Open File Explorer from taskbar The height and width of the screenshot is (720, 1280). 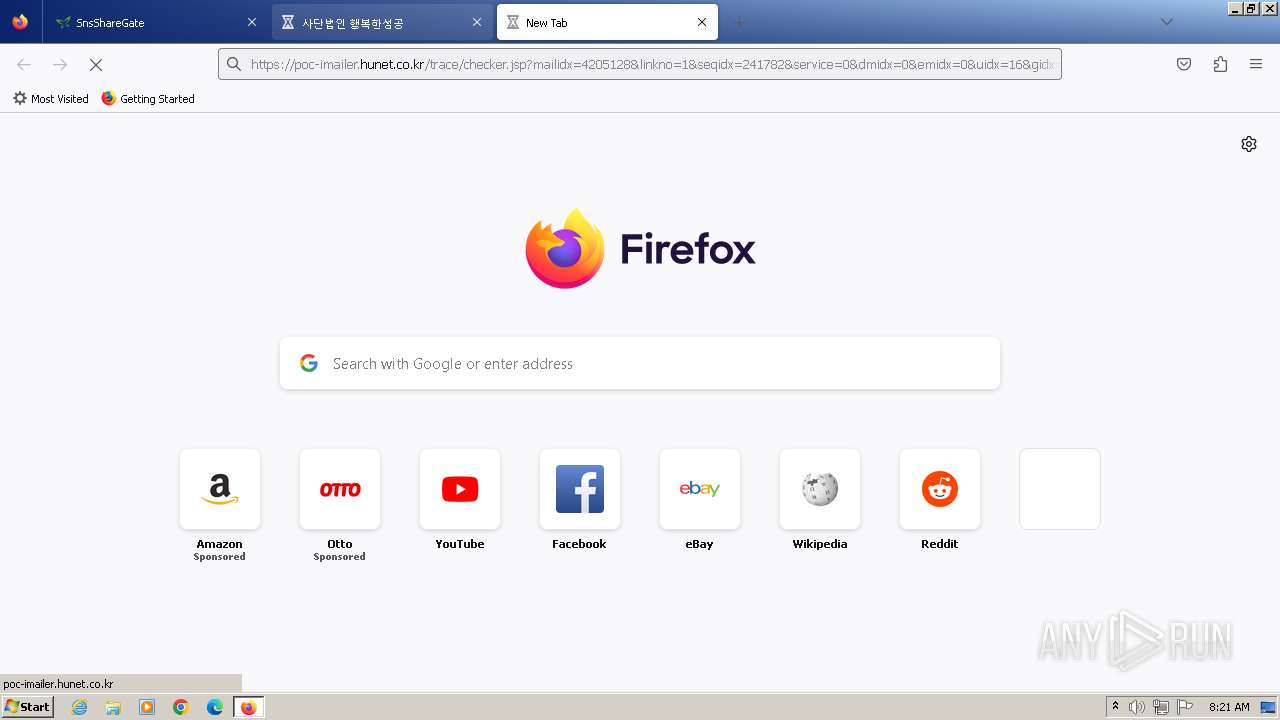pyautogui.click(x=113, y=707)
